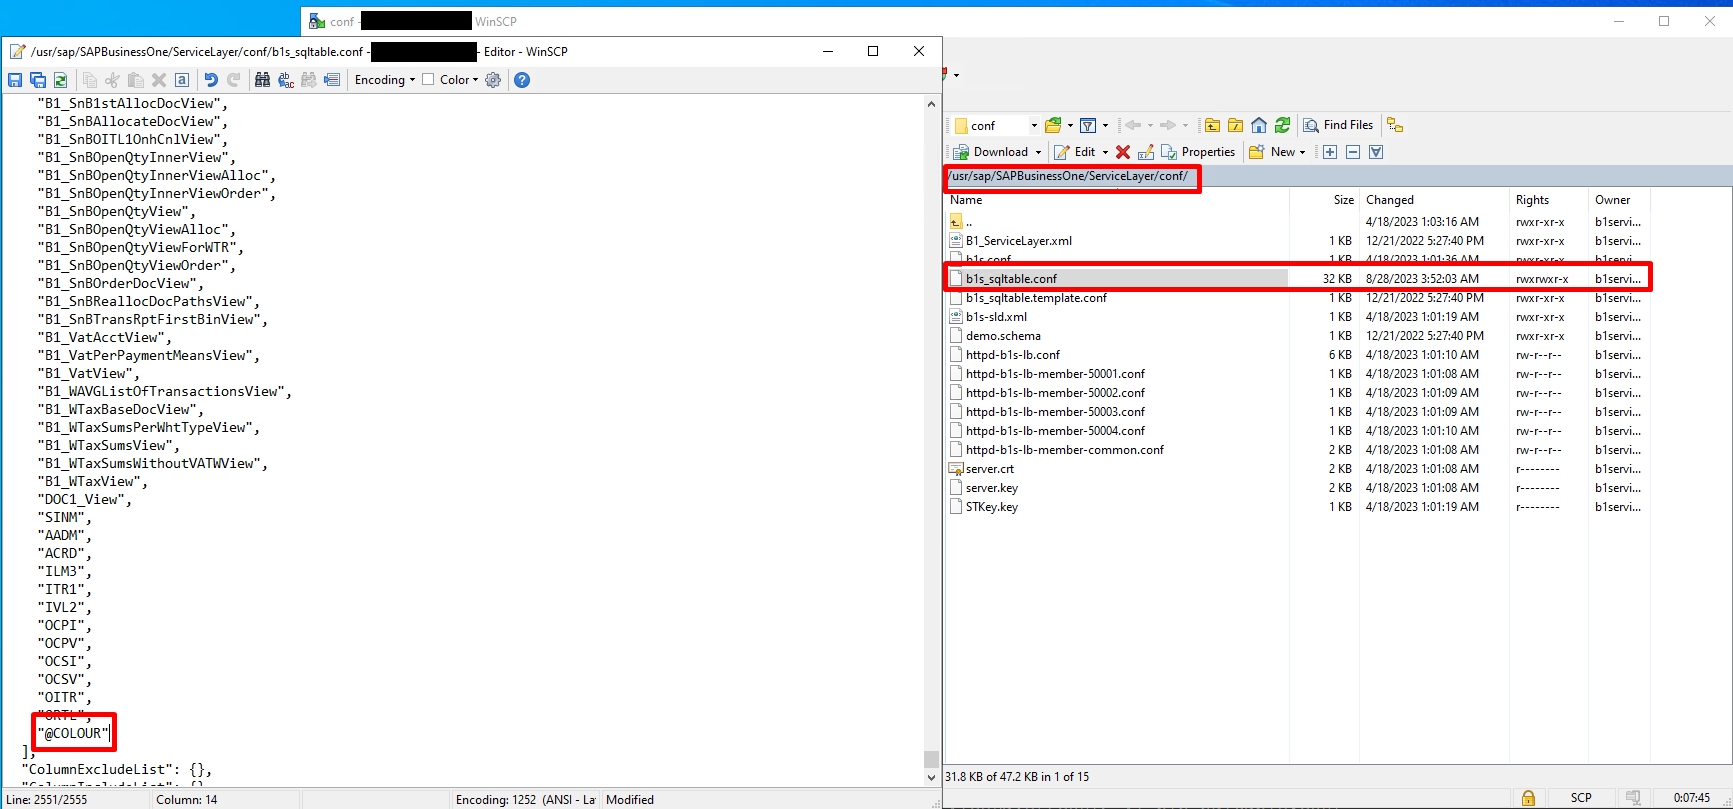
Task: Select httpd-b1s-lb.conf file
Action: coord(1012,355)
